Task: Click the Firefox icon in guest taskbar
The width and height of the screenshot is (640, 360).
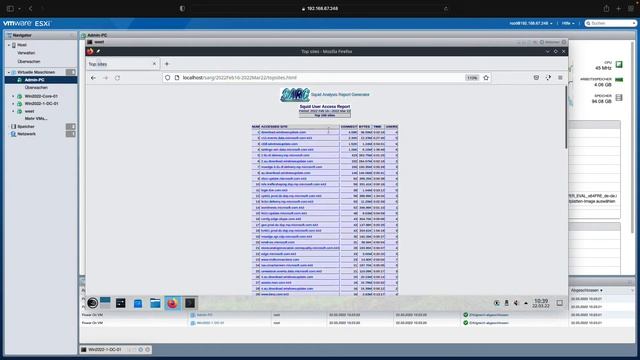Action: point(172,303)
